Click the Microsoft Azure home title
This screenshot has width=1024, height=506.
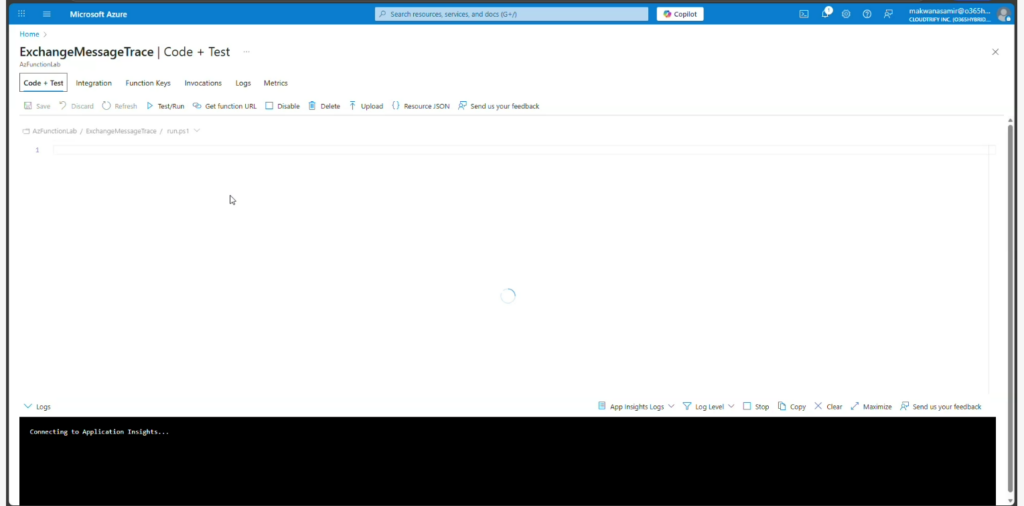tap(99, 14)
